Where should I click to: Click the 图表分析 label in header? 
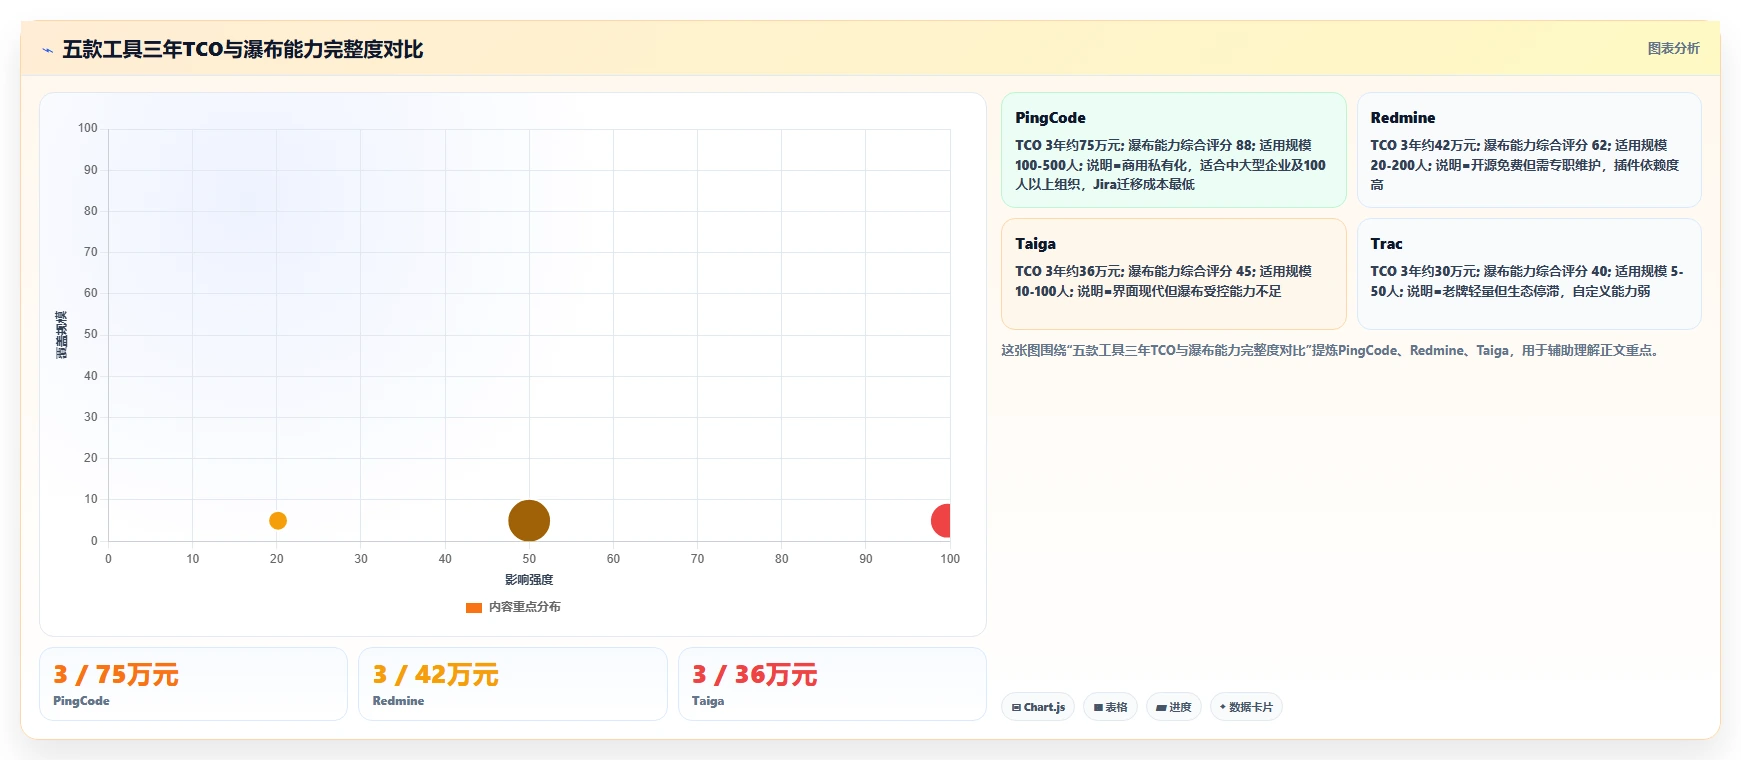pyautogui.click(x=1673, y=48)
